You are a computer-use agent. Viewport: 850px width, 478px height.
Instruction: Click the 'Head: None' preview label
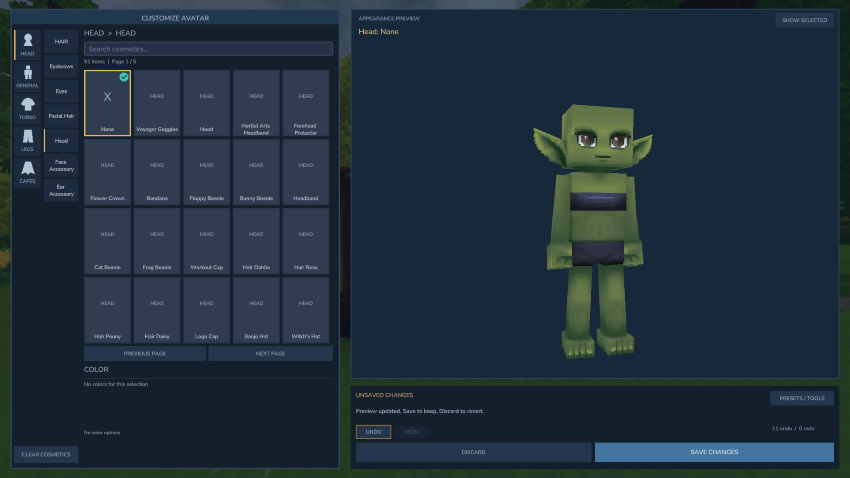click(x=378, y=32)
